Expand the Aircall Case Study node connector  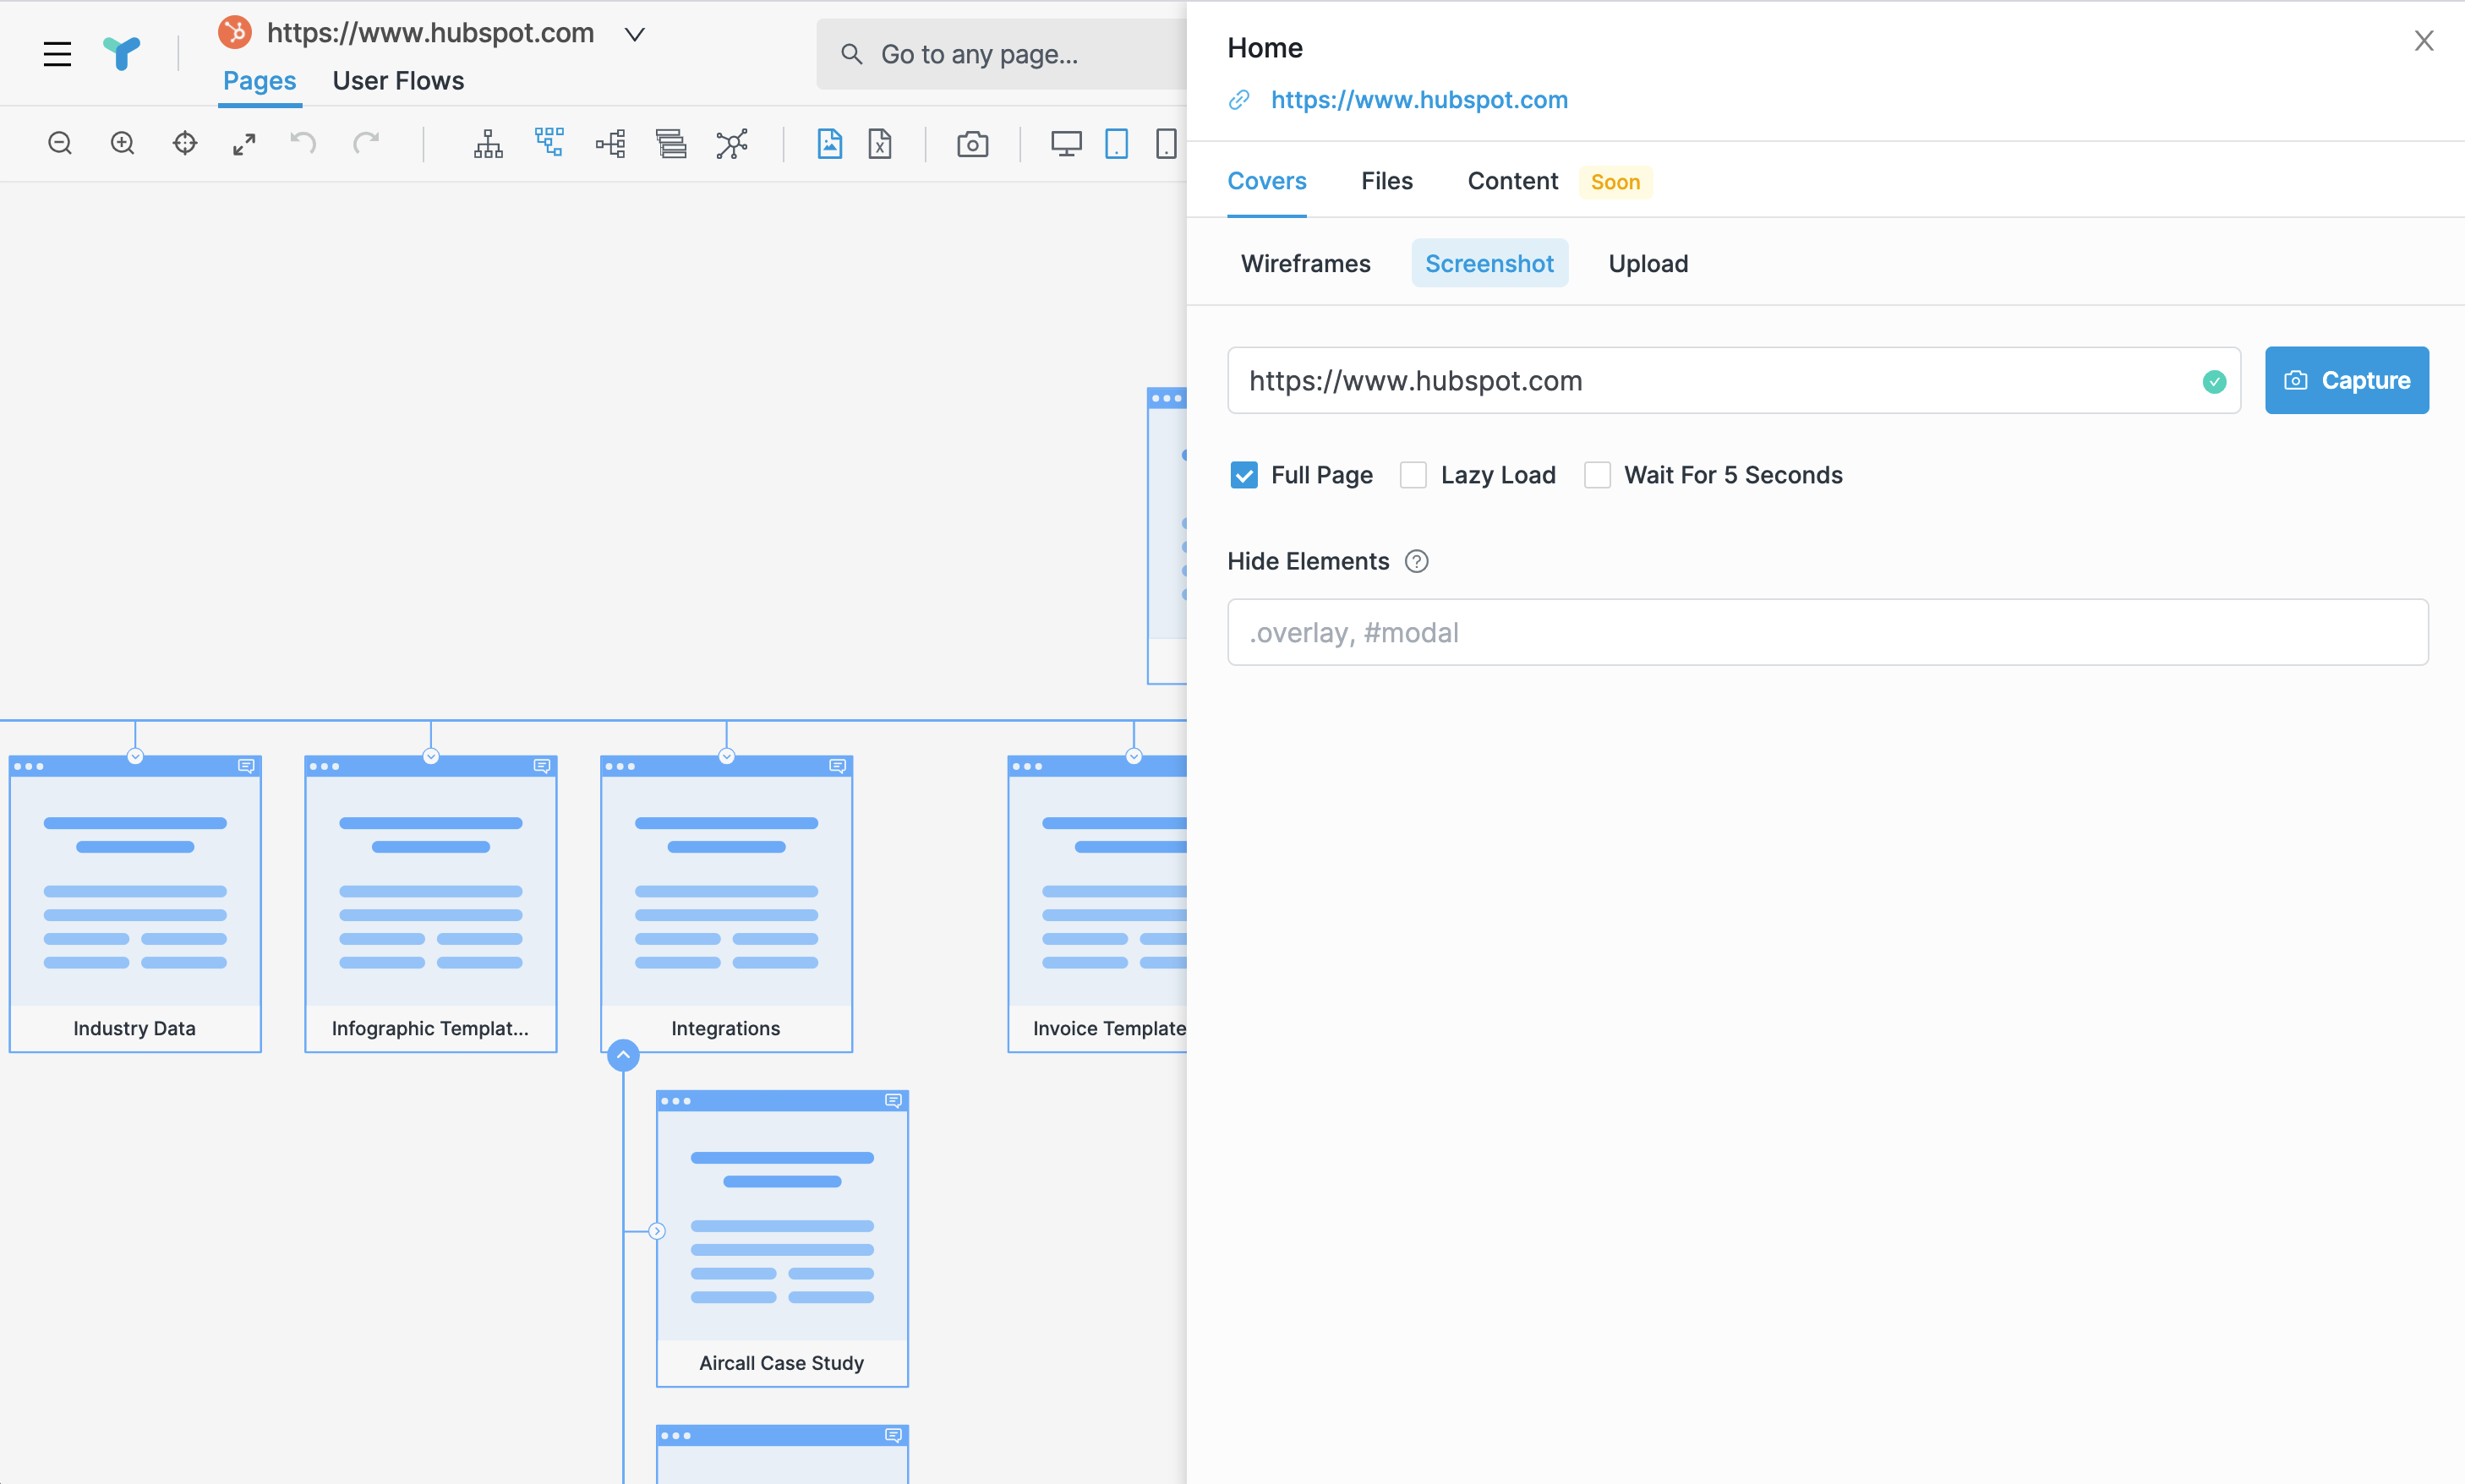click(657, 1231)
